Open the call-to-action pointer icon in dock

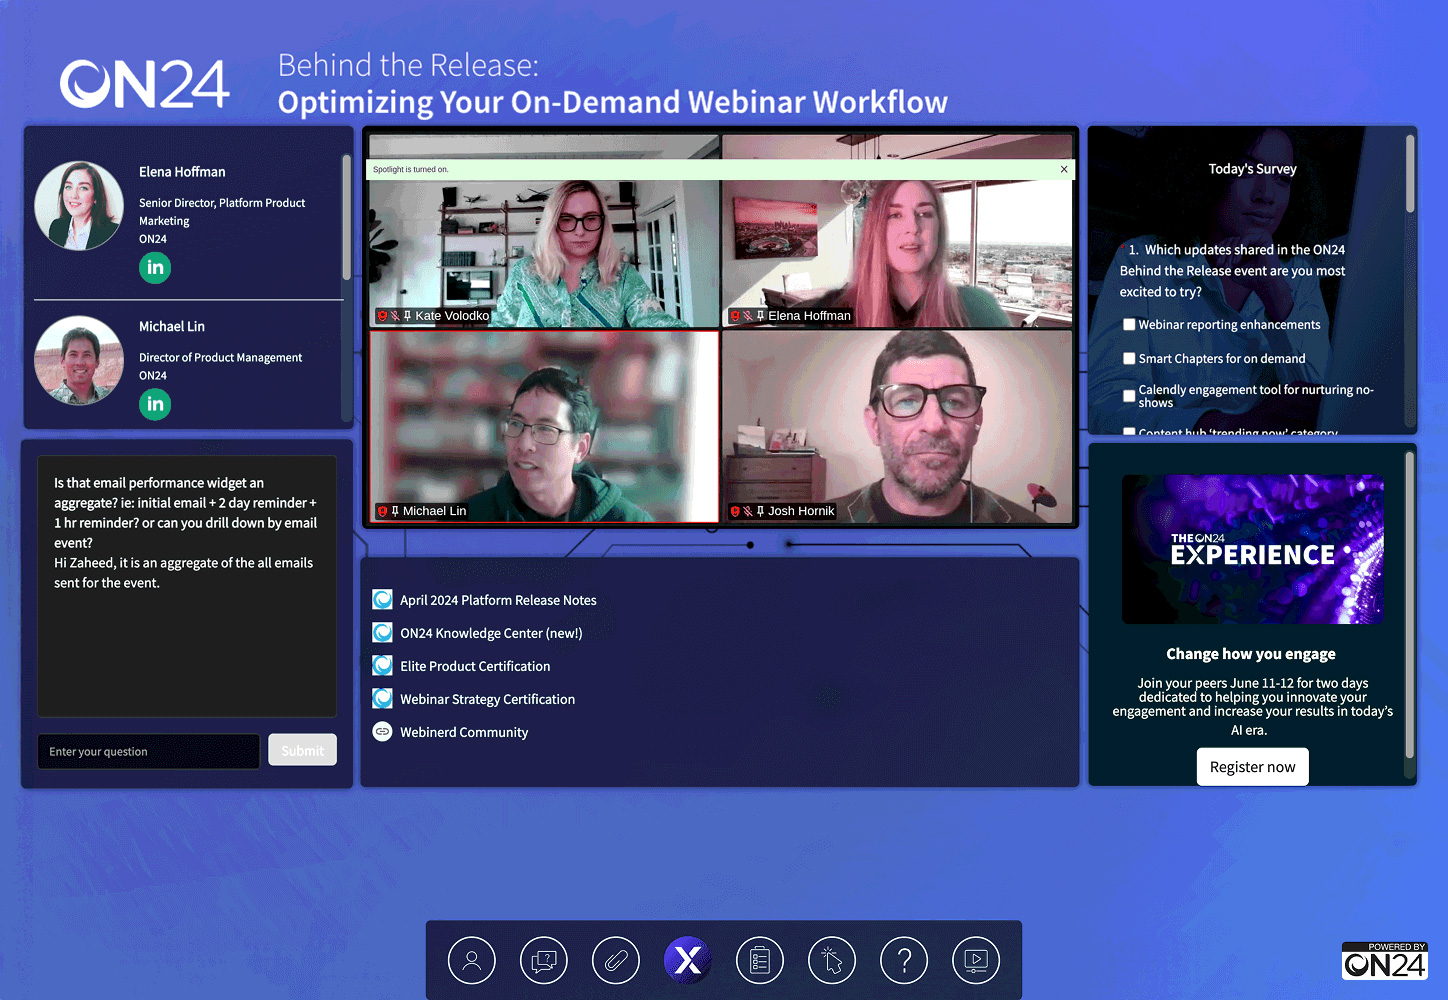point(832,961)
